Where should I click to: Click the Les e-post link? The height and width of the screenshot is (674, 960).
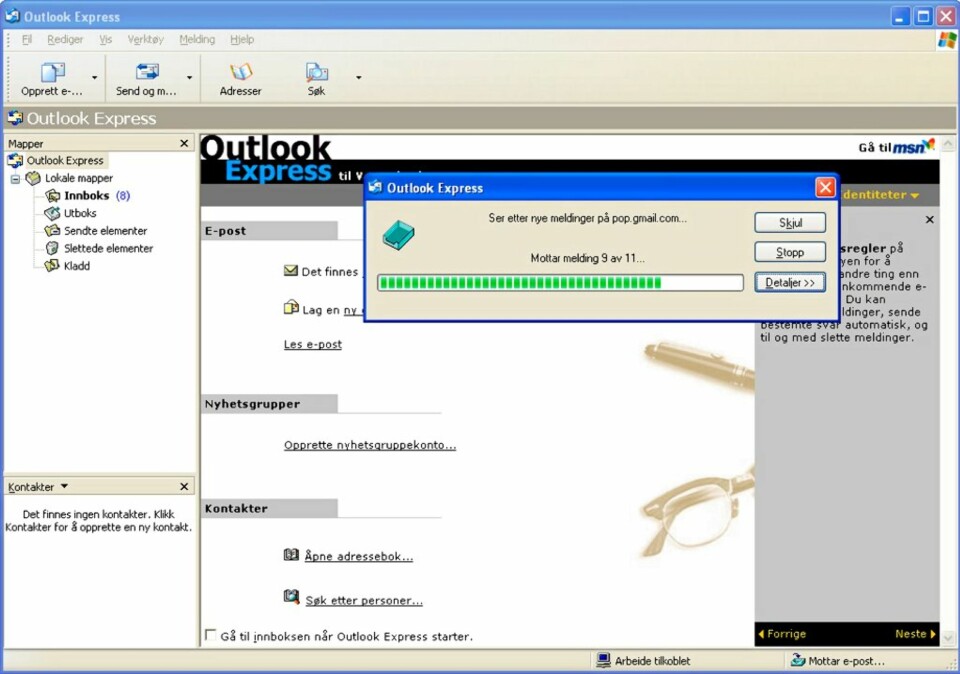point(313,345)
